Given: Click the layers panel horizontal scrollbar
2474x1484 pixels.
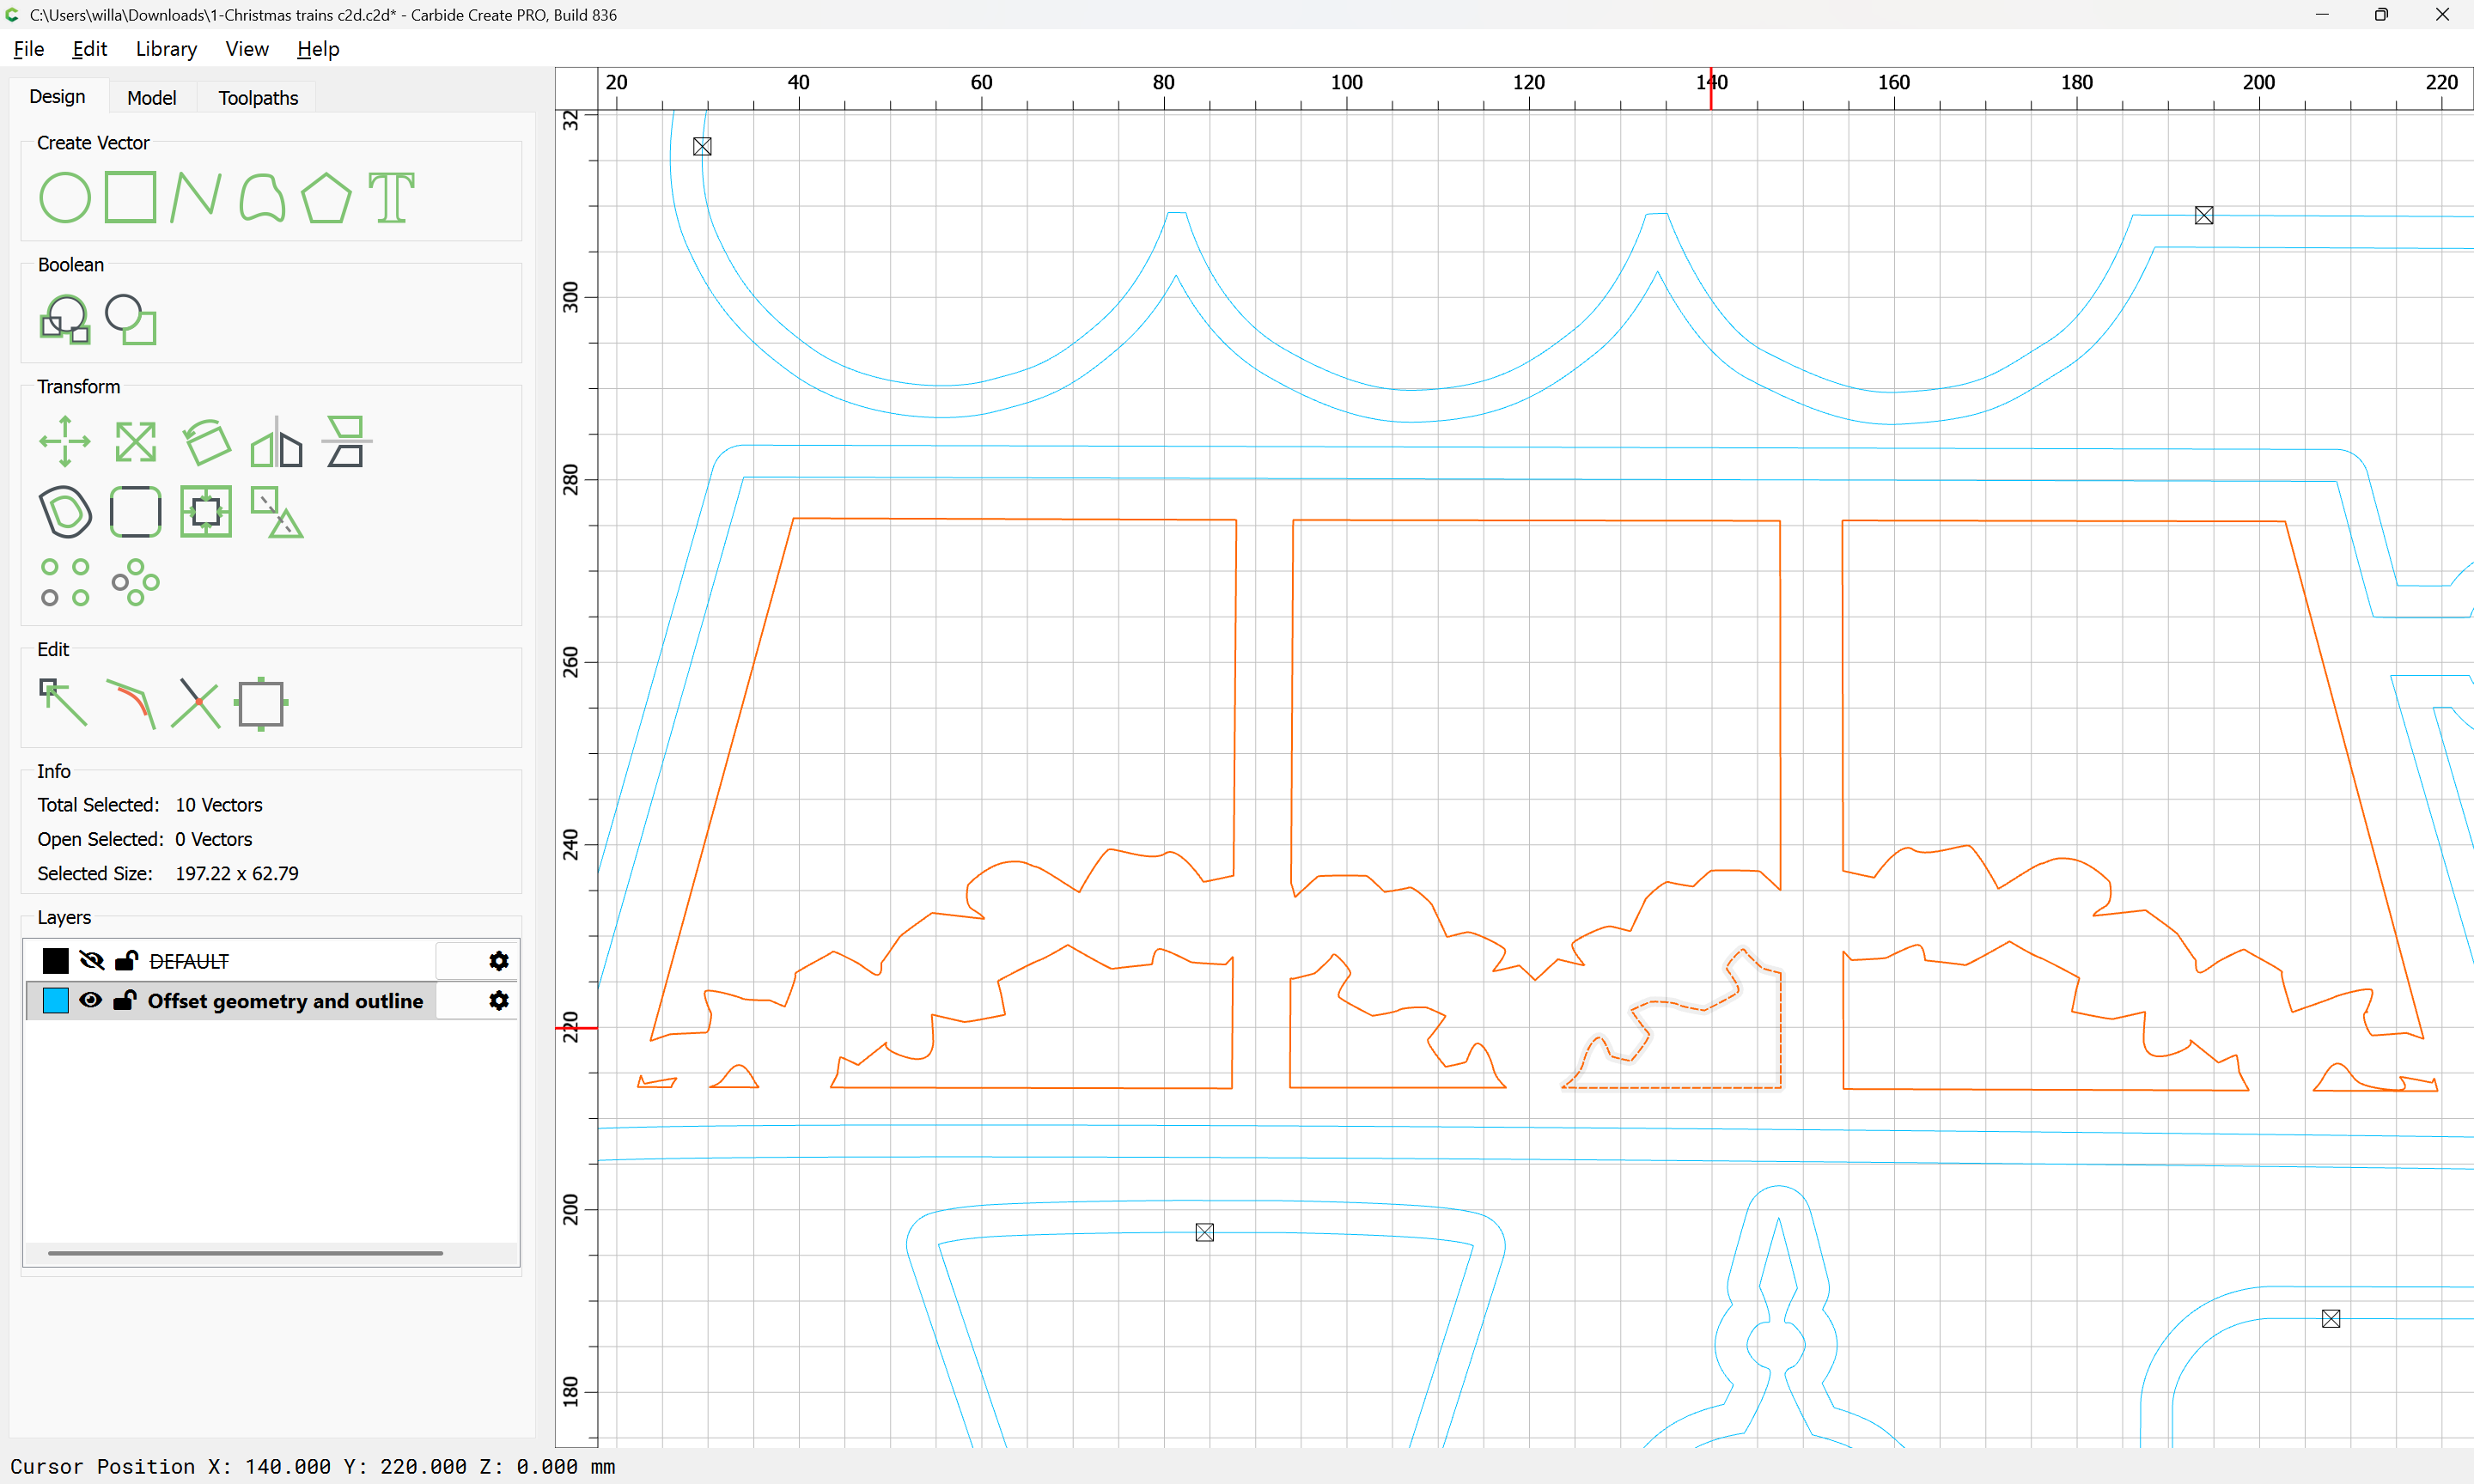Looking at the screenshot, I should [x=245, y=1253].
